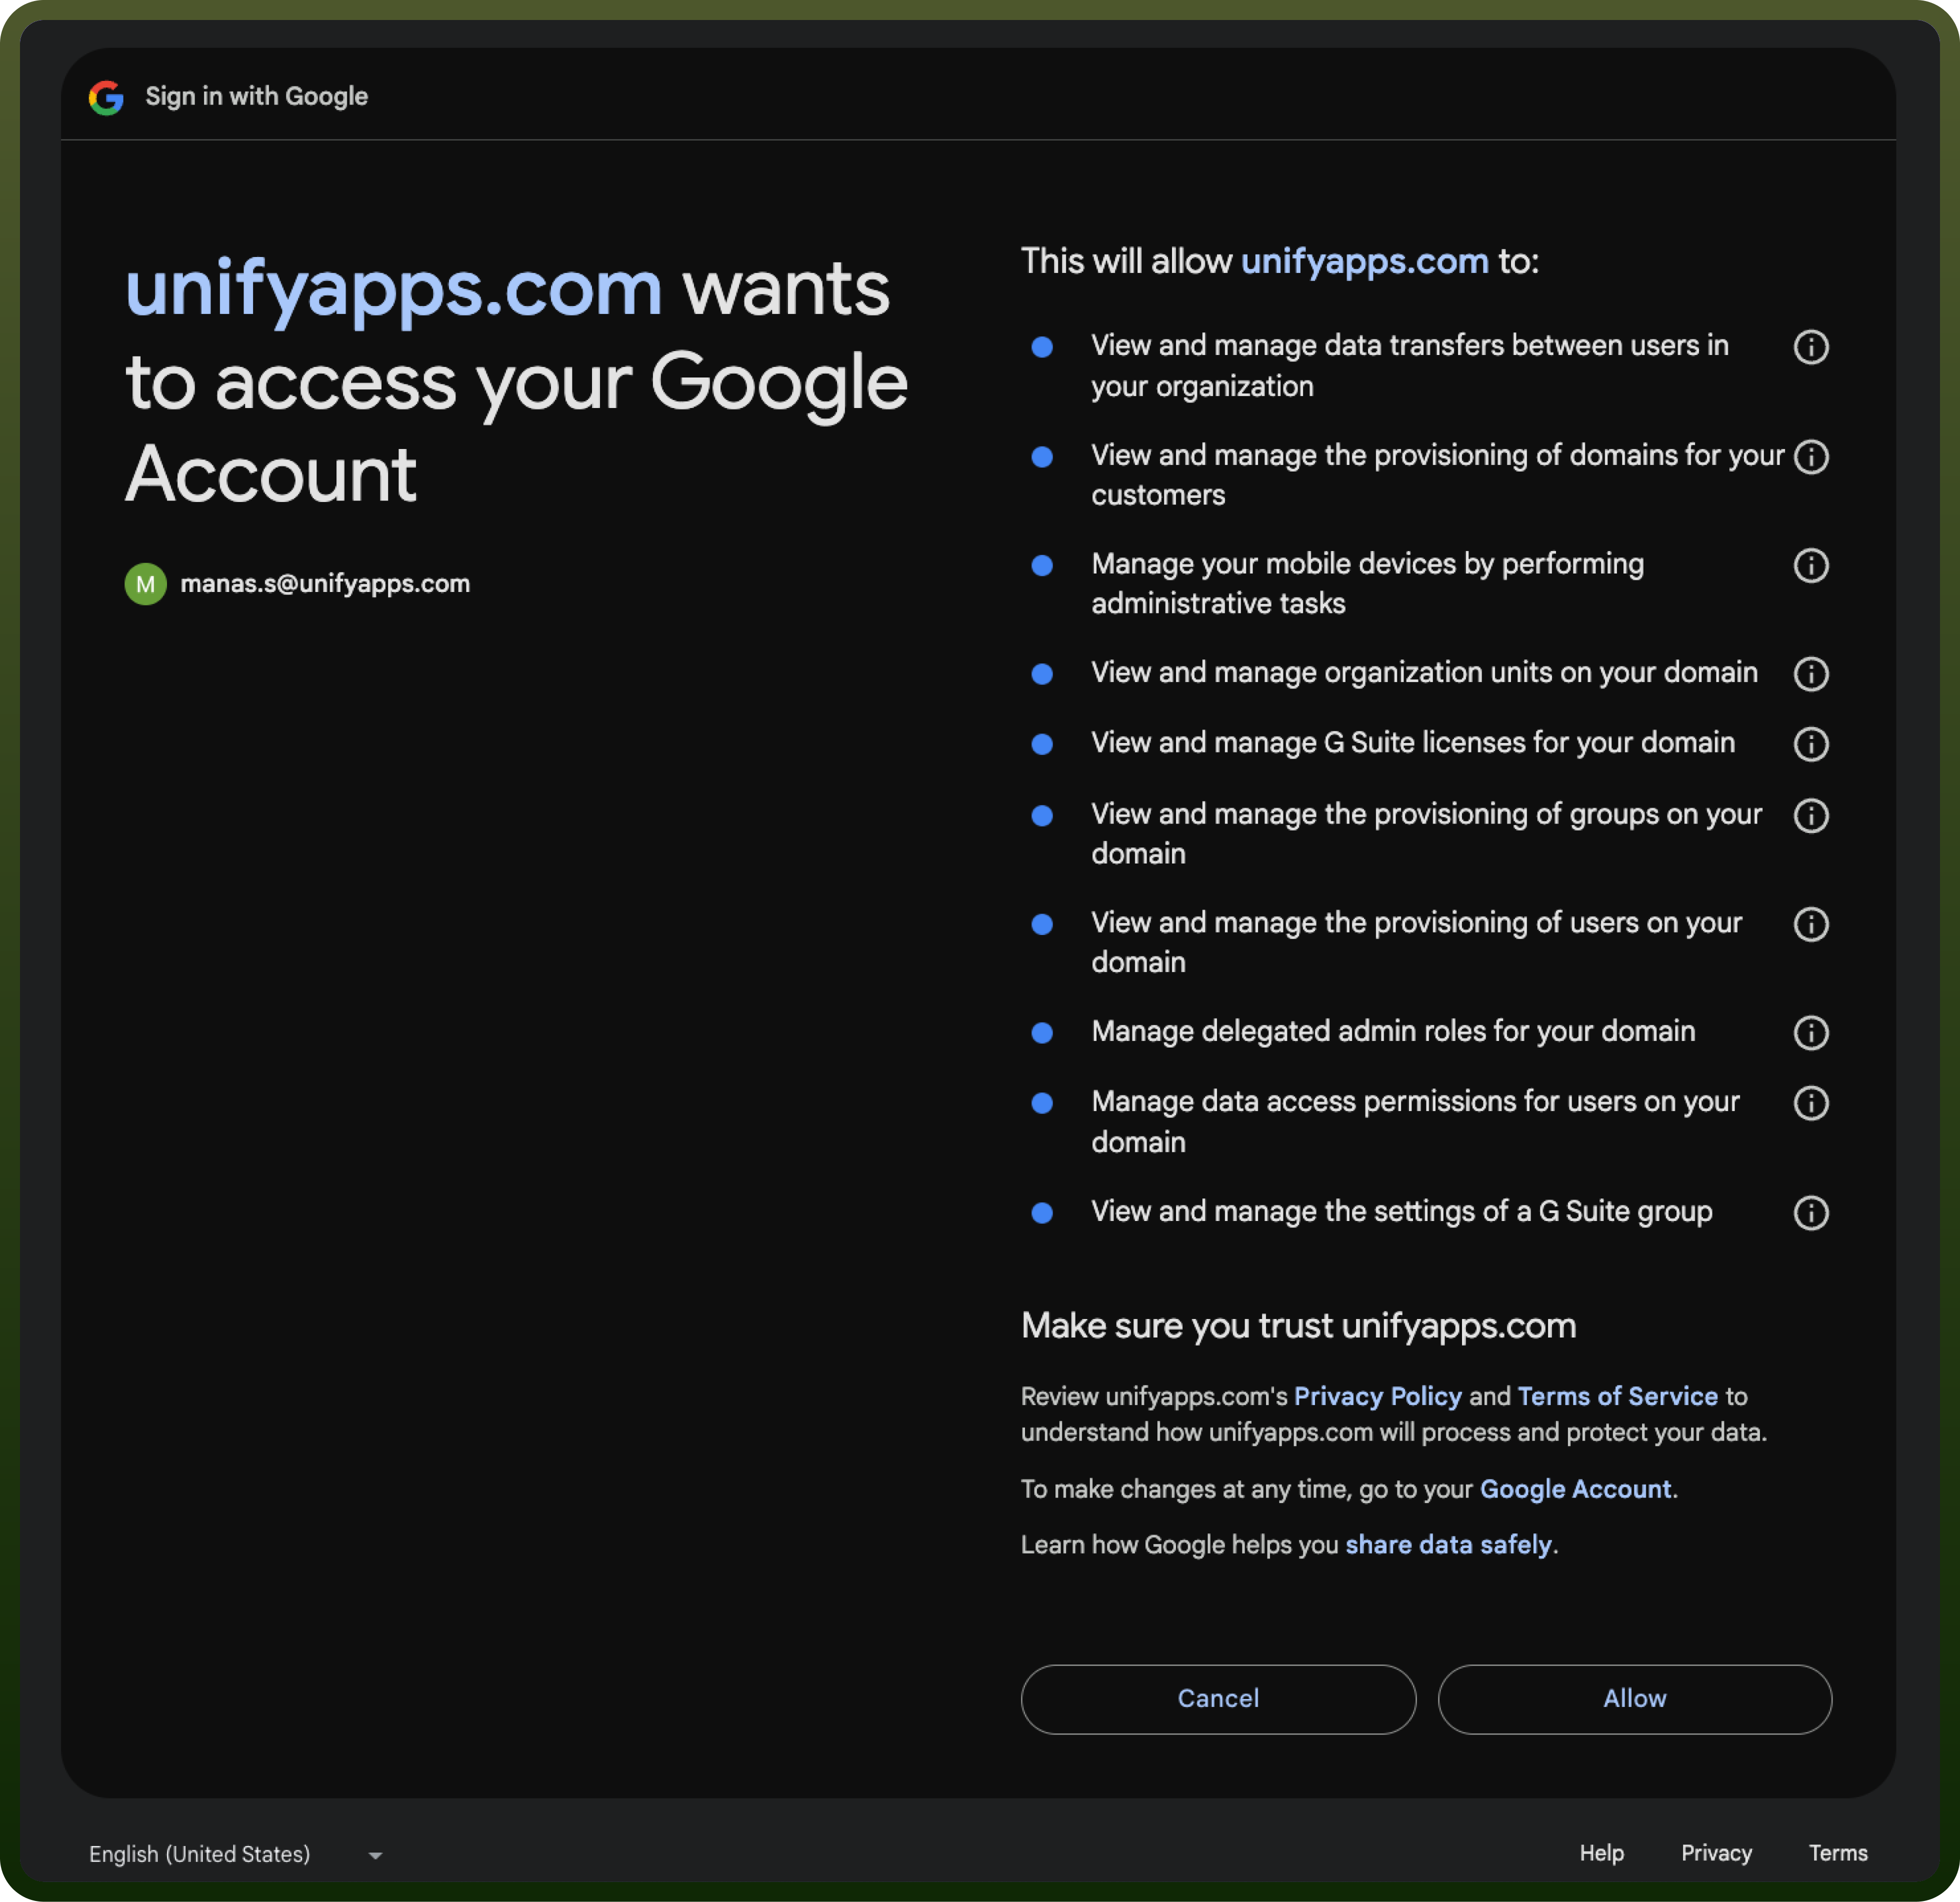Click 'provisioning of users on your domain' text

(1416, 942)
